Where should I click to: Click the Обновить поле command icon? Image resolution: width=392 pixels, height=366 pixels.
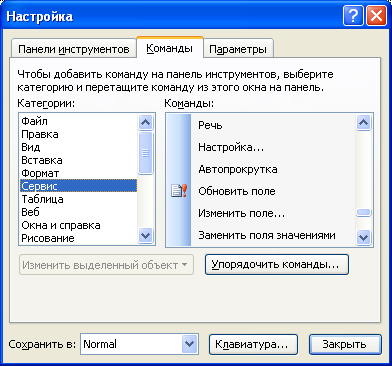[x=179, y=191]
